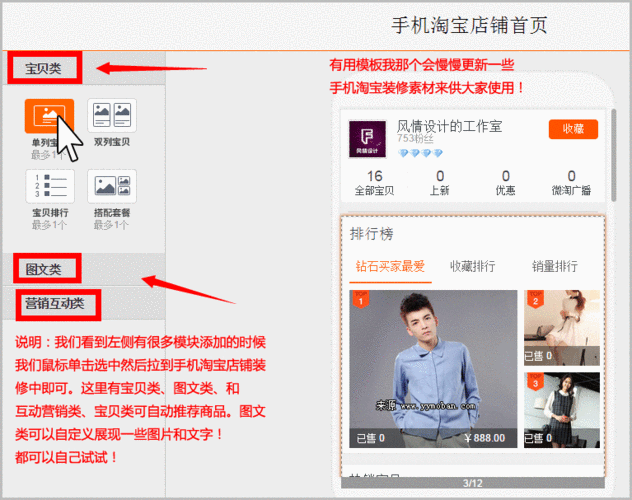Click the shop name 风情设计的工作室
The image size is (632, 500).
tap(449, 127)
